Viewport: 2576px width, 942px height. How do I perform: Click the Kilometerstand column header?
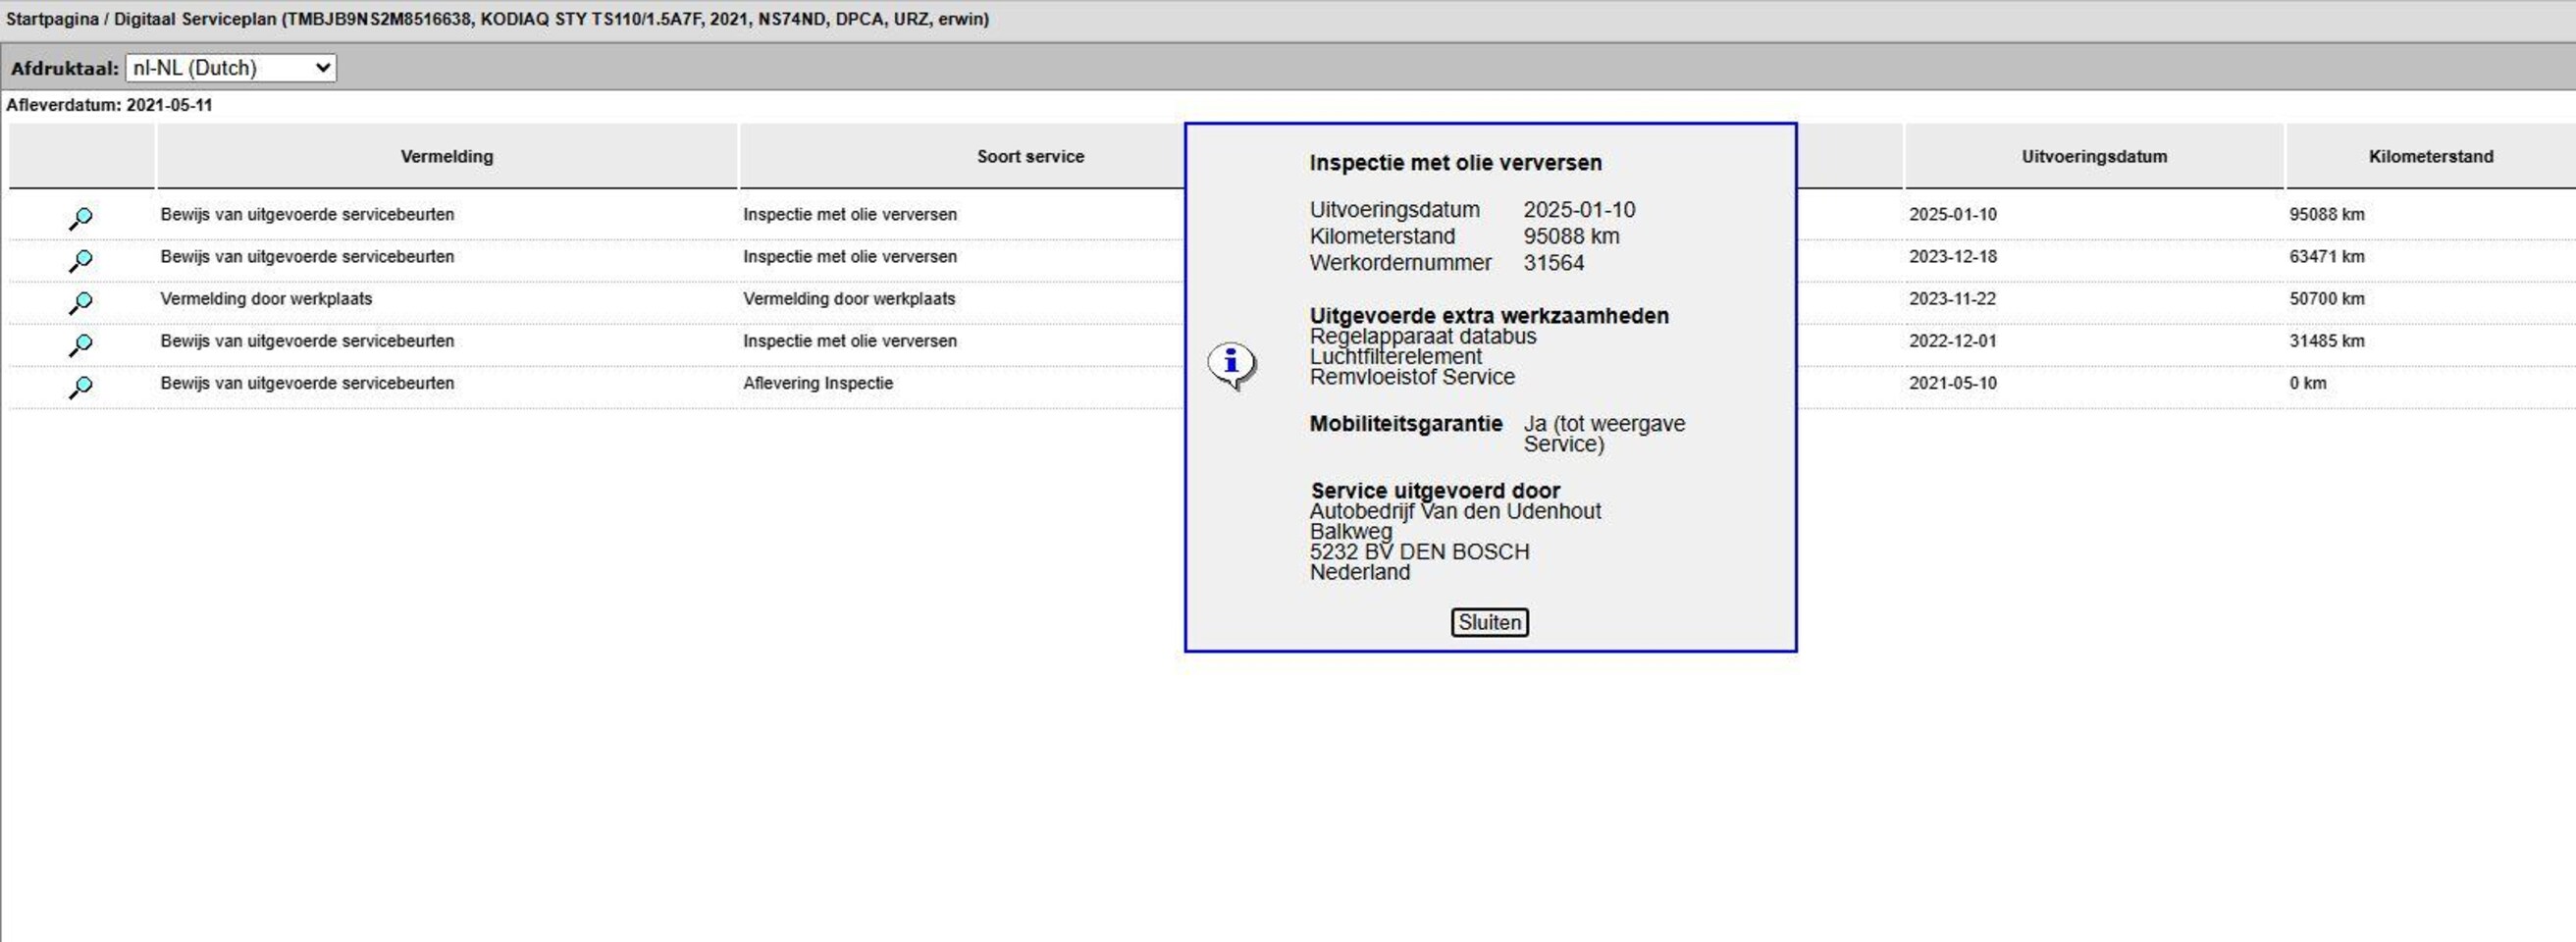(2430, 156)
